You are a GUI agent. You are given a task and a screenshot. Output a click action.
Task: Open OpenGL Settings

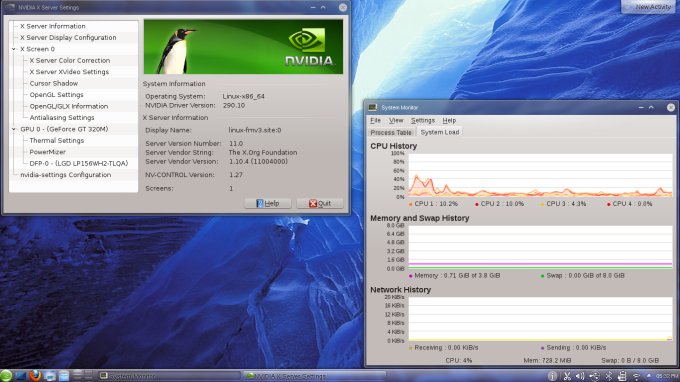point(56,95)
